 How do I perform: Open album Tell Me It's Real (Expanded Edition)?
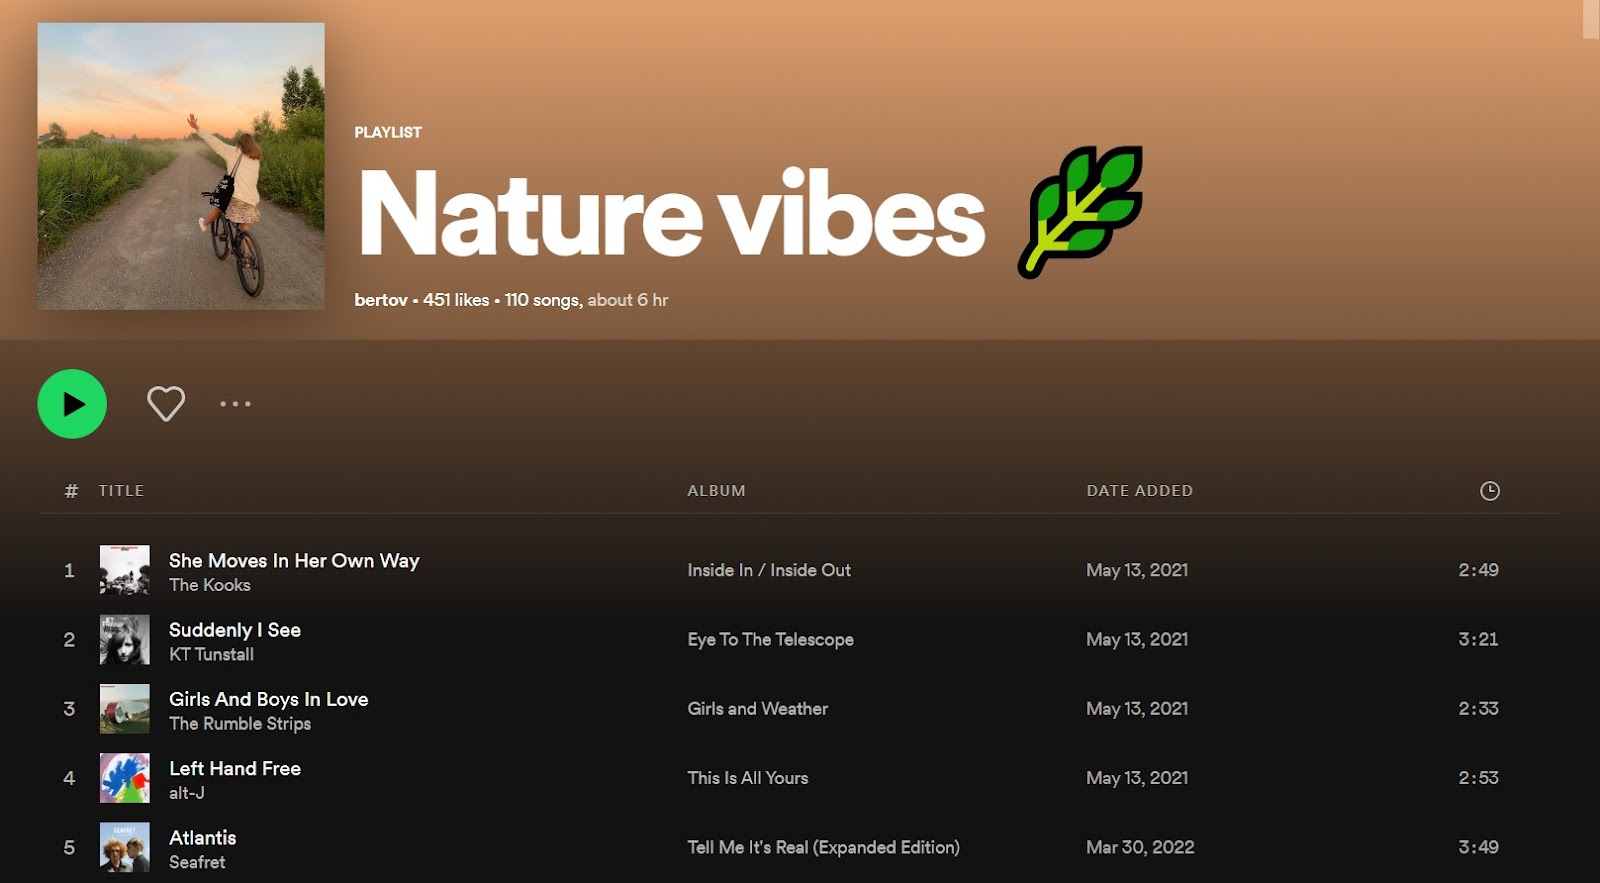pos(823,847)
